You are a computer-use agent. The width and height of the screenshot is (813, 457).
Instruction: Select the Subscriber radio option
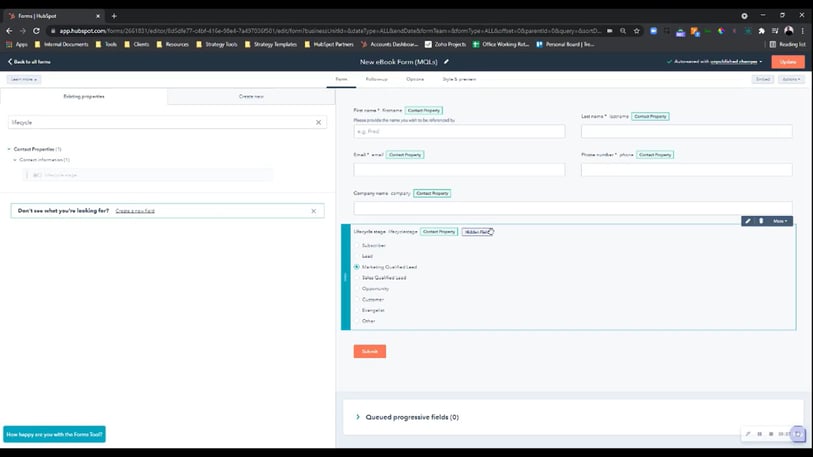point(357,245)
